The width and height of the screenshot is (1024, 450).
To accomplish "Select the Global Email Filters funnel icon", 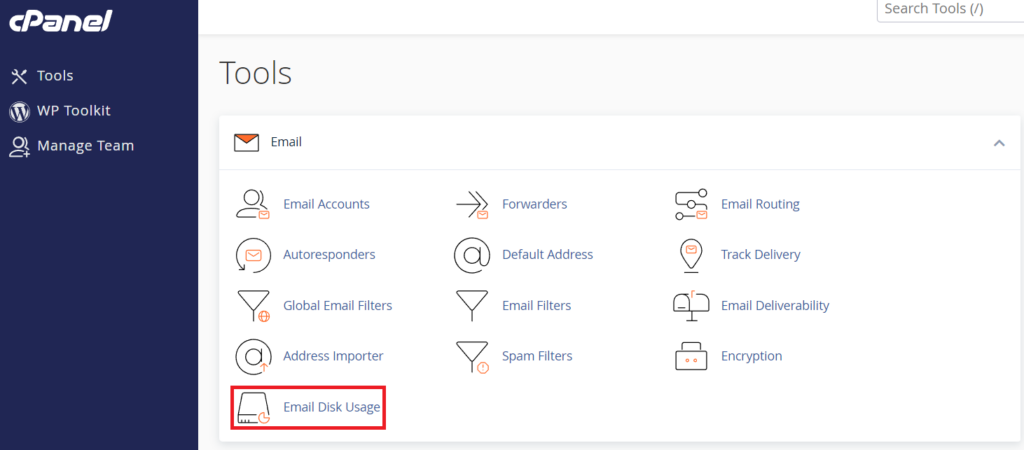I will (x=252, y=306).
